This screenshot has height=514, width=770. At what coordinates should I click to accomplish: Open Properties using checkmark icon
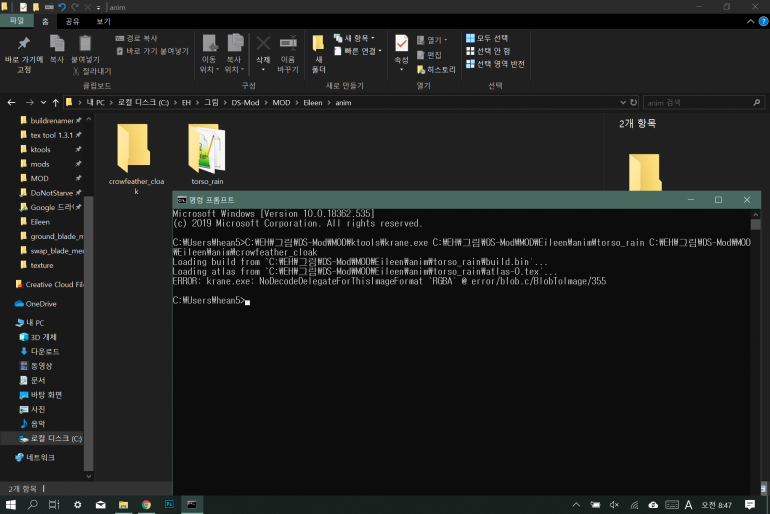401,44
